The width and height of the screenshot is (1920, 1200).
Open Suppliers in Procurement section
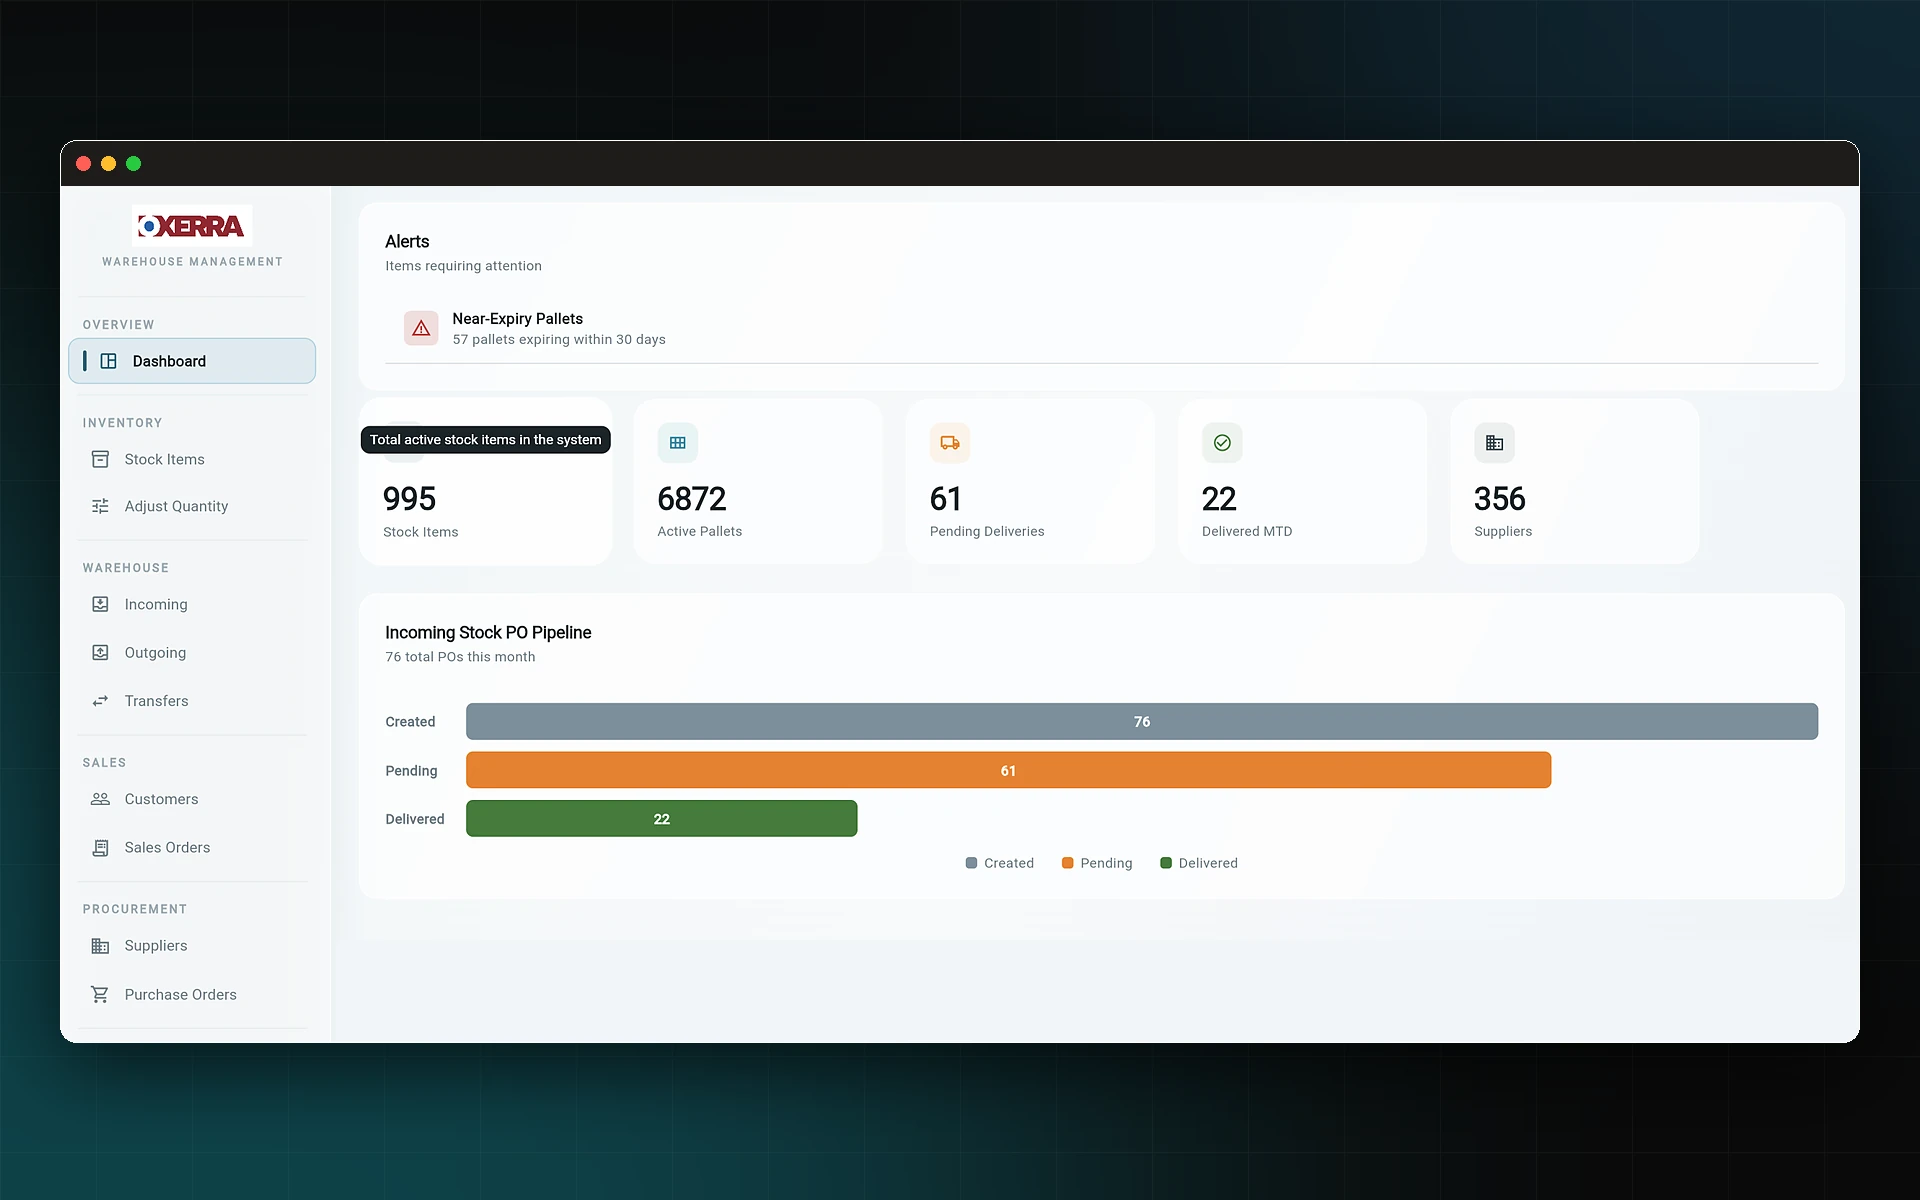[192, 945]
